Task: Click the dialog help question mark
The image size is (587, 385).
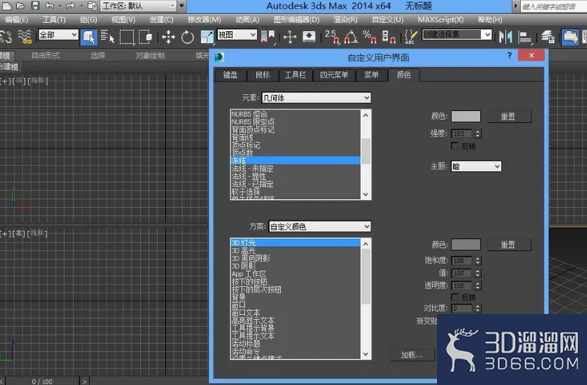Action: (x=509, y=55)
